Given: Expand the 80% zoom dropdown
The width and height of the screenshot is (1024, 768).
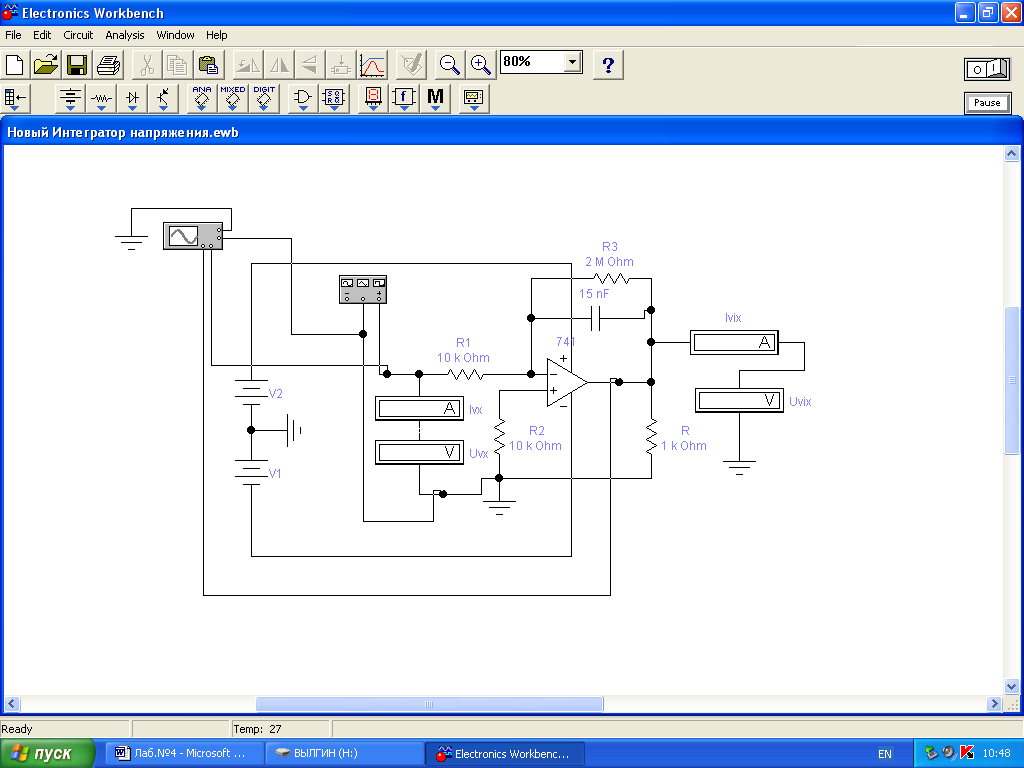Looking at the screenshot, I should pos(572,62).
